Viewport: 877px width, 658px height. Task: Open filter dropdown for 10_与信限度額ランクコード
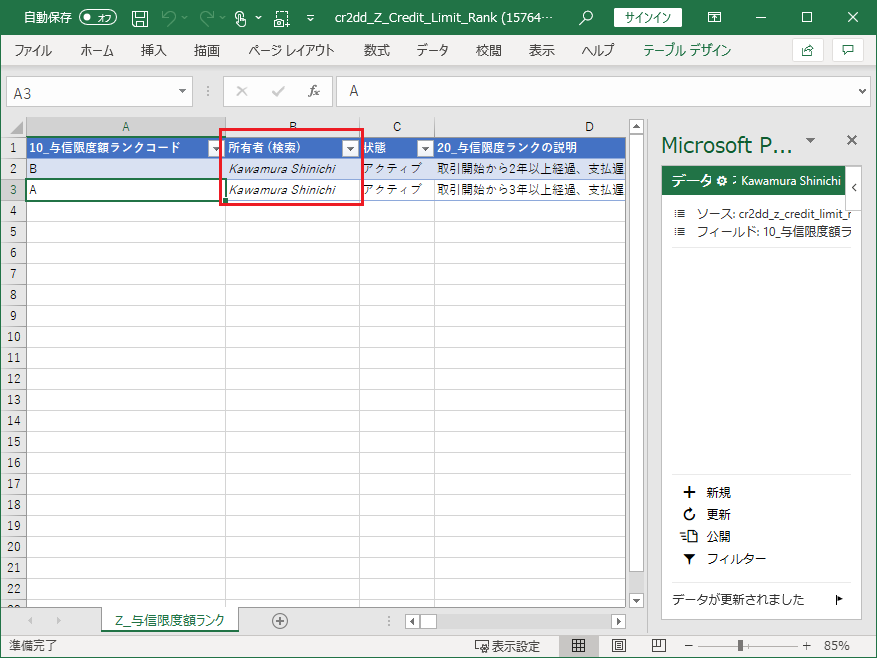[215, 148]
